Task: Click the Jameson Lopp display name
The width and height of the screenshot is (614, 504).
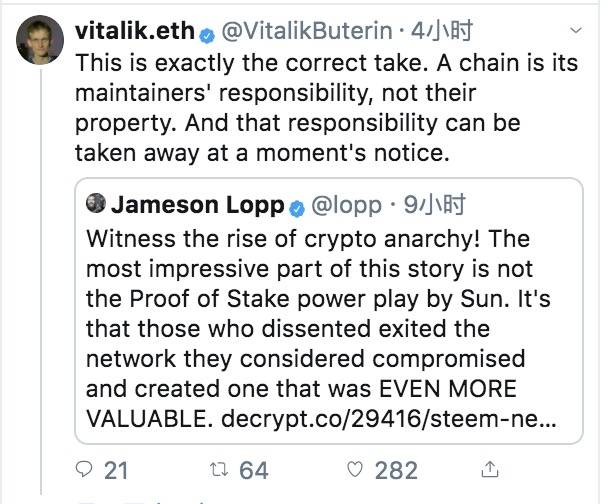Action: pyautogui.click(x=198, y=206)
